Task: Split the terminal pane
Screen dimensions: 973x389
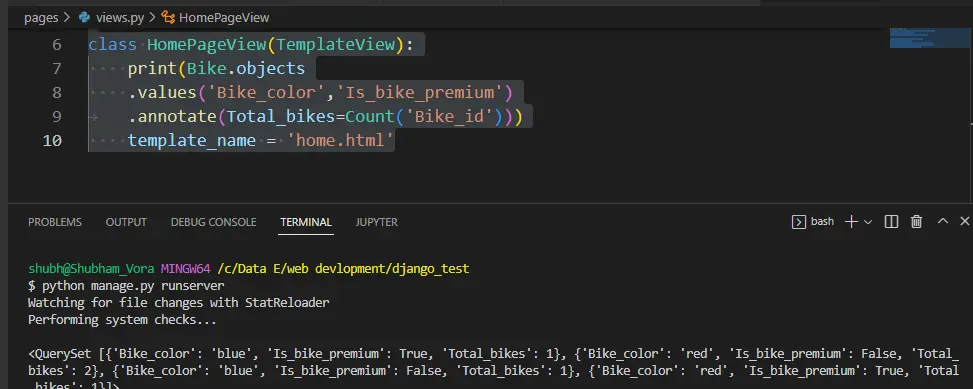Action: (x=891, y=221)
